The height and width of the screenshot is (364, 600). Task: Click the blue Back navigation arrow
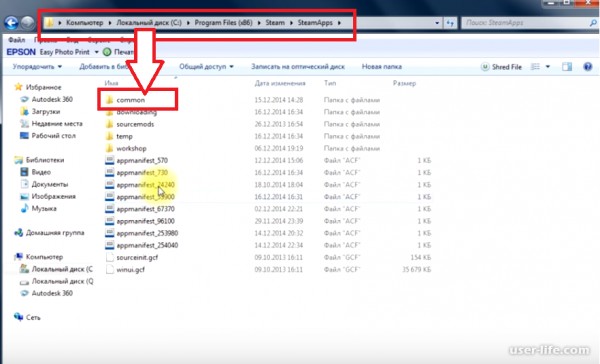(11, 23)
